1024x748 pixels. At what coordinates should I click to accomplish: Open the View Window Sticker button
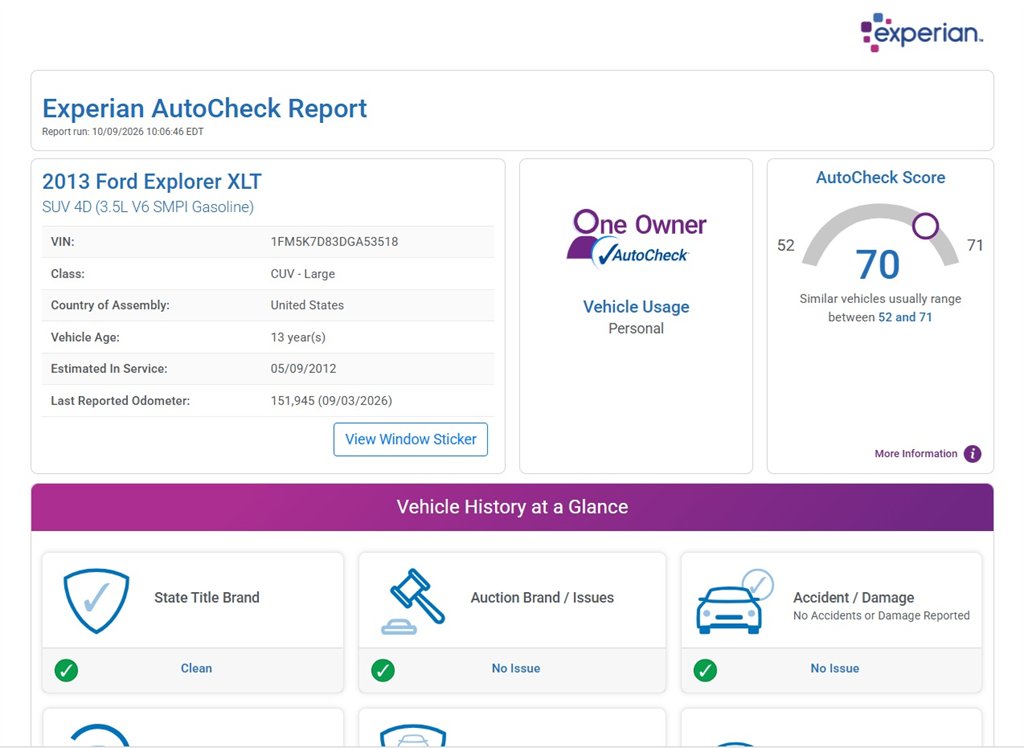click(x=411, y=439)
